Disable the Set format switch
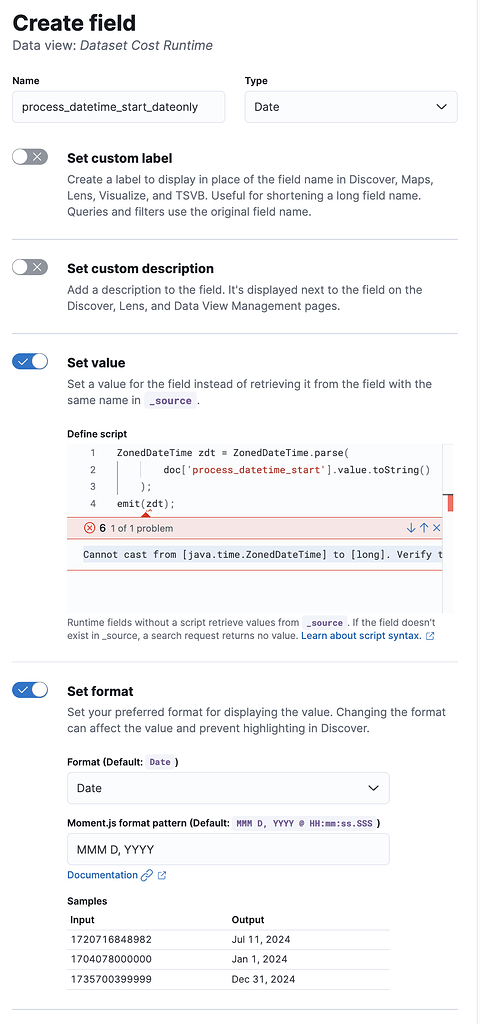The width and height of the screenshot is (480, 1024). [x=30, y=689]
